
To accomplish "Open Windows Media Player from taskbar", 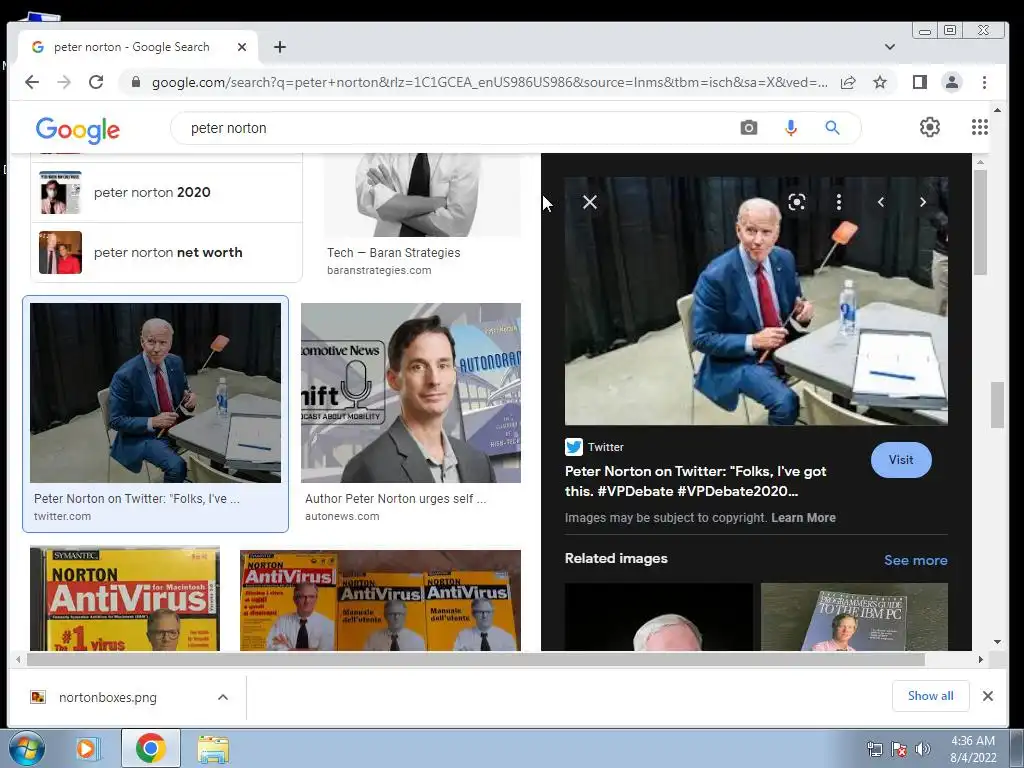I will [x=86, y=748].
